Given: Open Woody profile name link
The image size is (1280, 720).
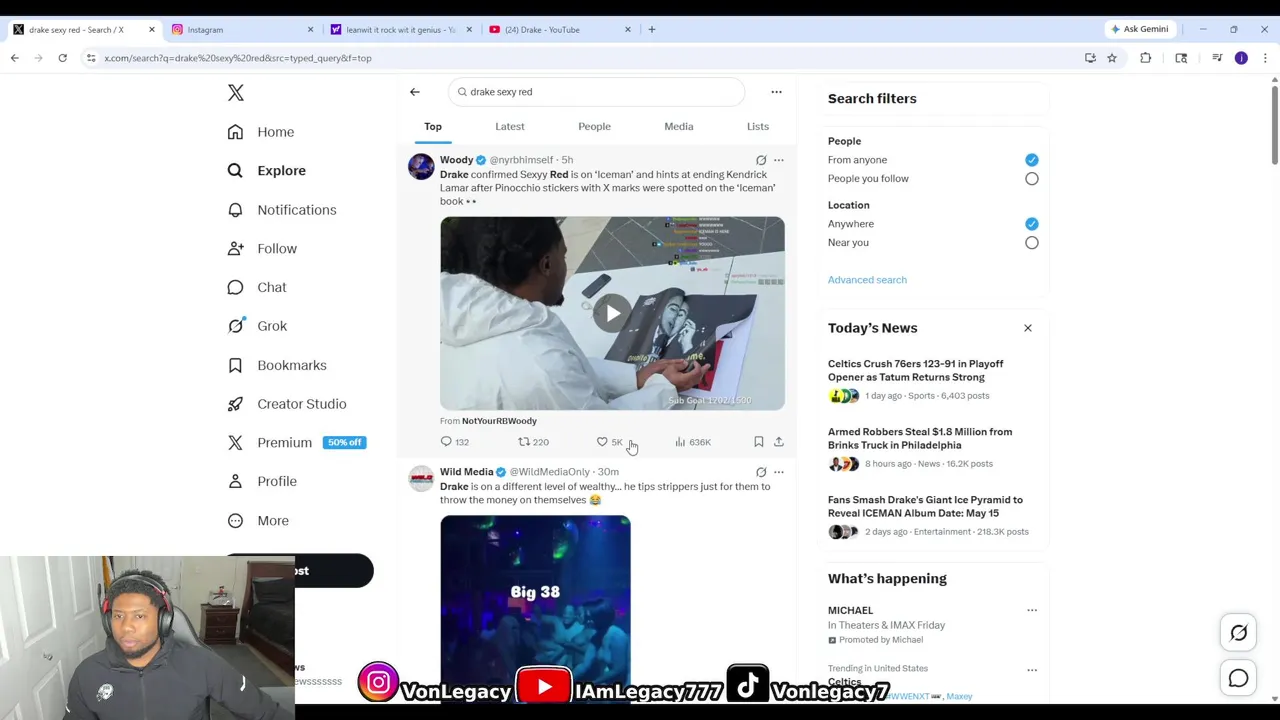Looking at the screenshot, I should click(456, 160).
